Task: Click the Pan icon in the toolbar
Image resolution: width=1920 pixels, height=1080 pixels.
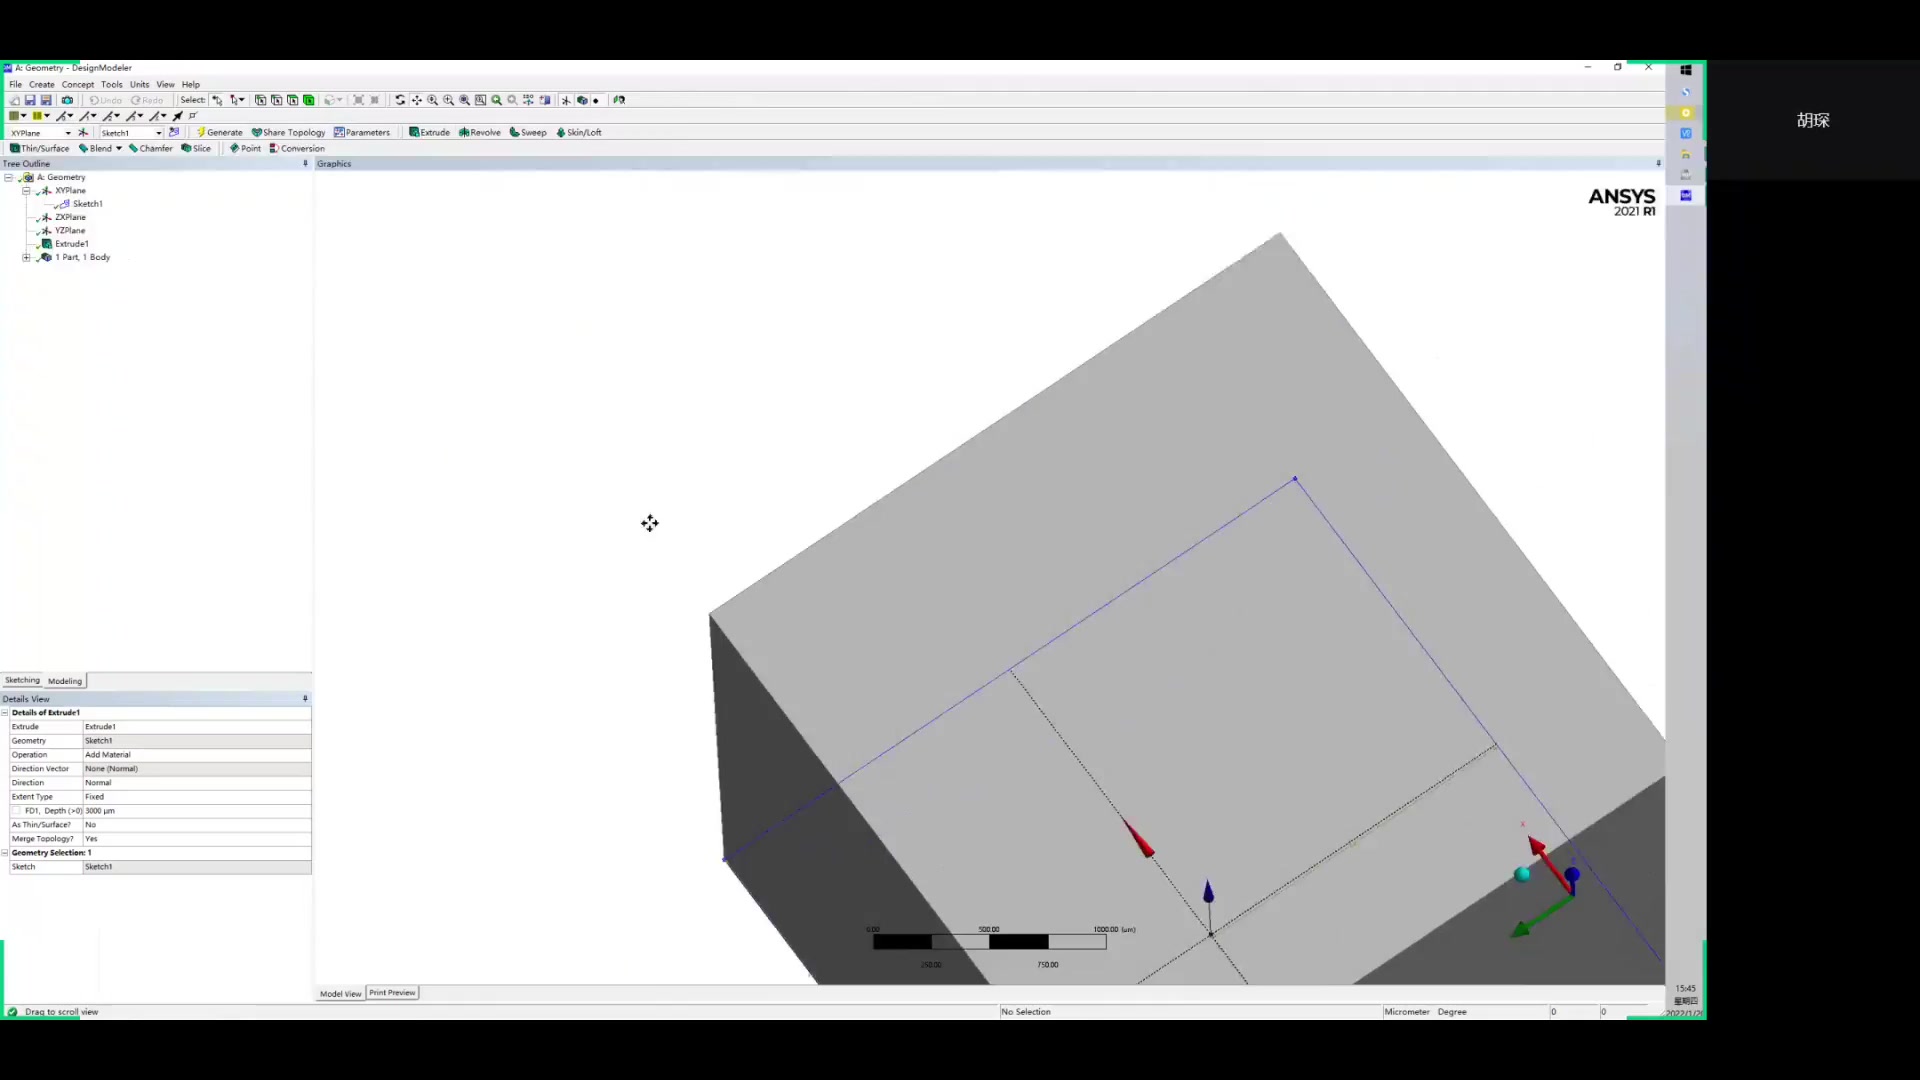Action: pyautogui.click(x=418, y=100)
